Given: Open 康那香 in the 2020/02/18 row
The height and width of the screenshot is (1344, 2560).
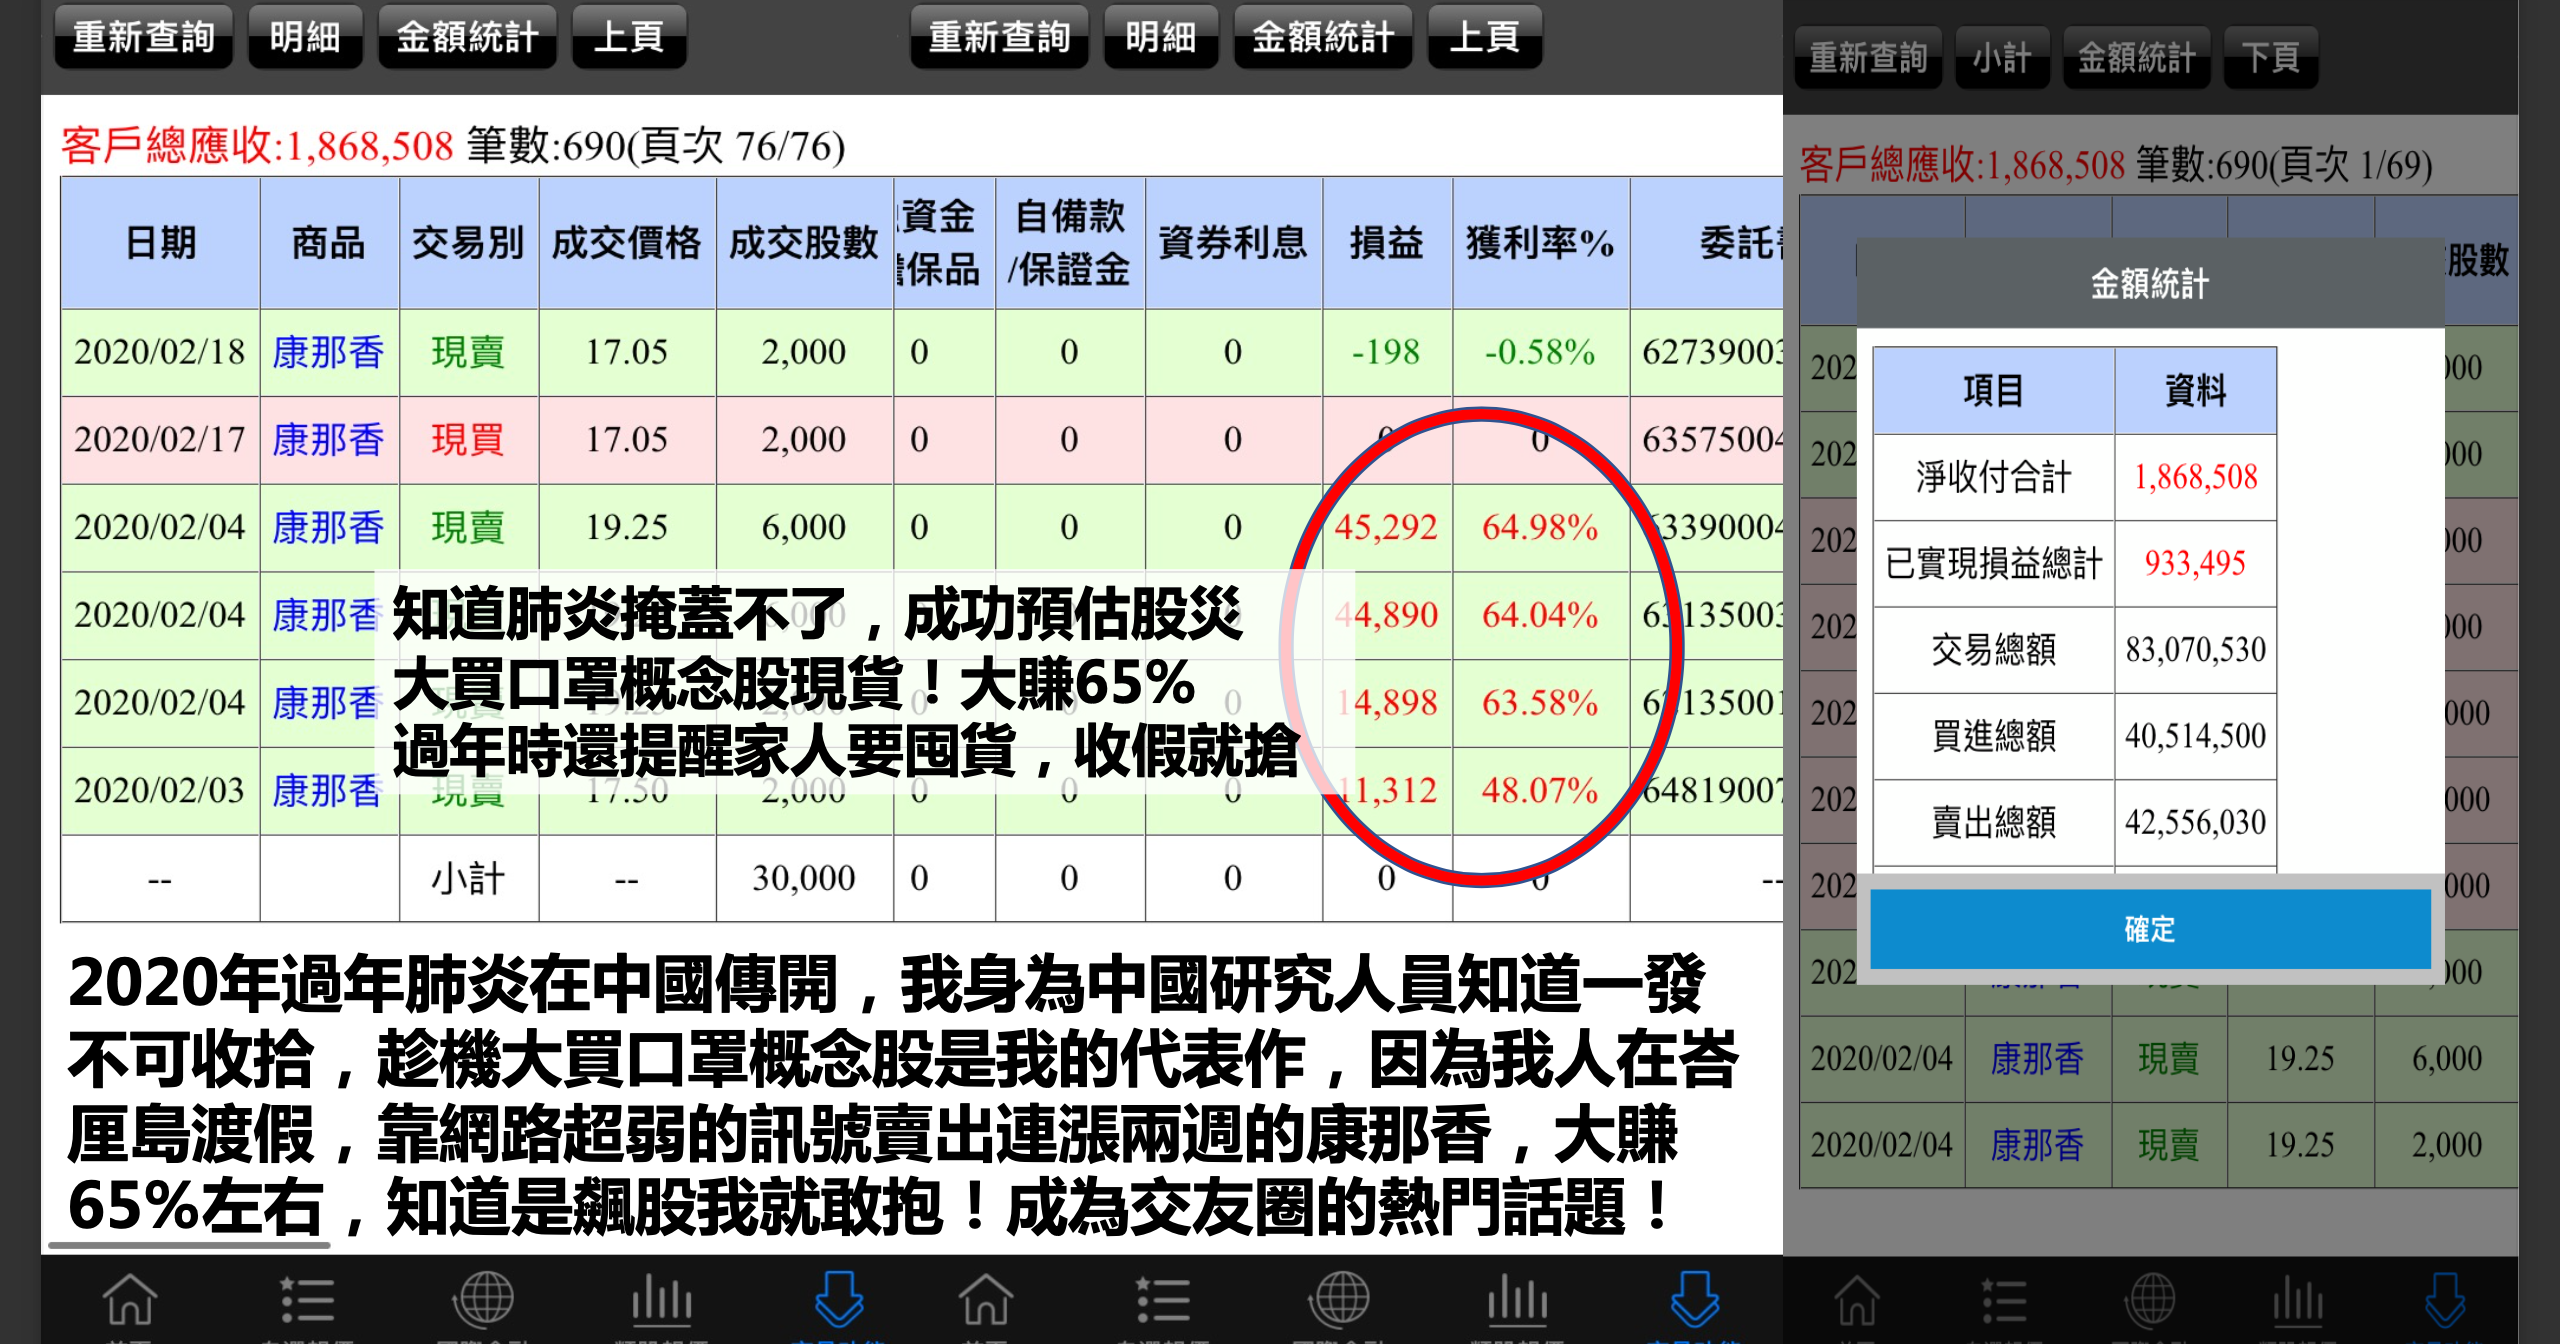Looking at the screenshot, I should [x=328, y=352].
